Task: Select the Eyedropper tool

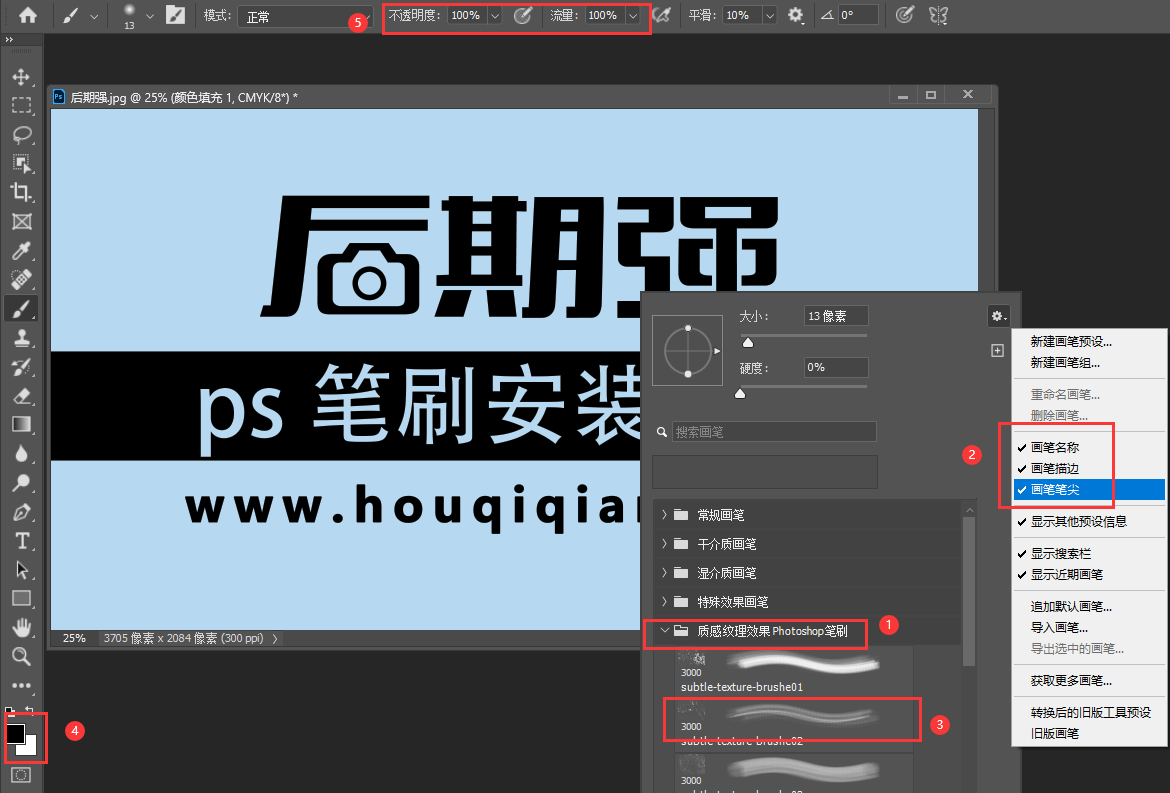Action: pos(22,251)
